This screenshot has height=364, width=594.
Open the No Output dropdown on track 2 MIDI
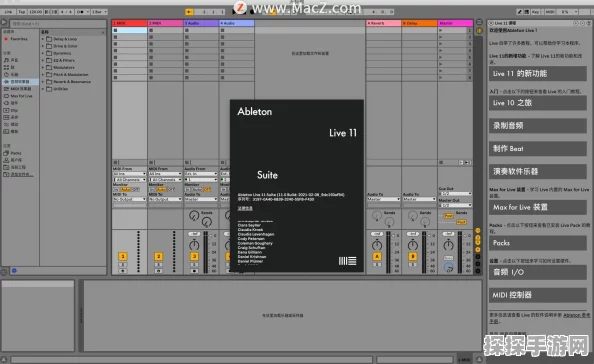pos(166,199)
